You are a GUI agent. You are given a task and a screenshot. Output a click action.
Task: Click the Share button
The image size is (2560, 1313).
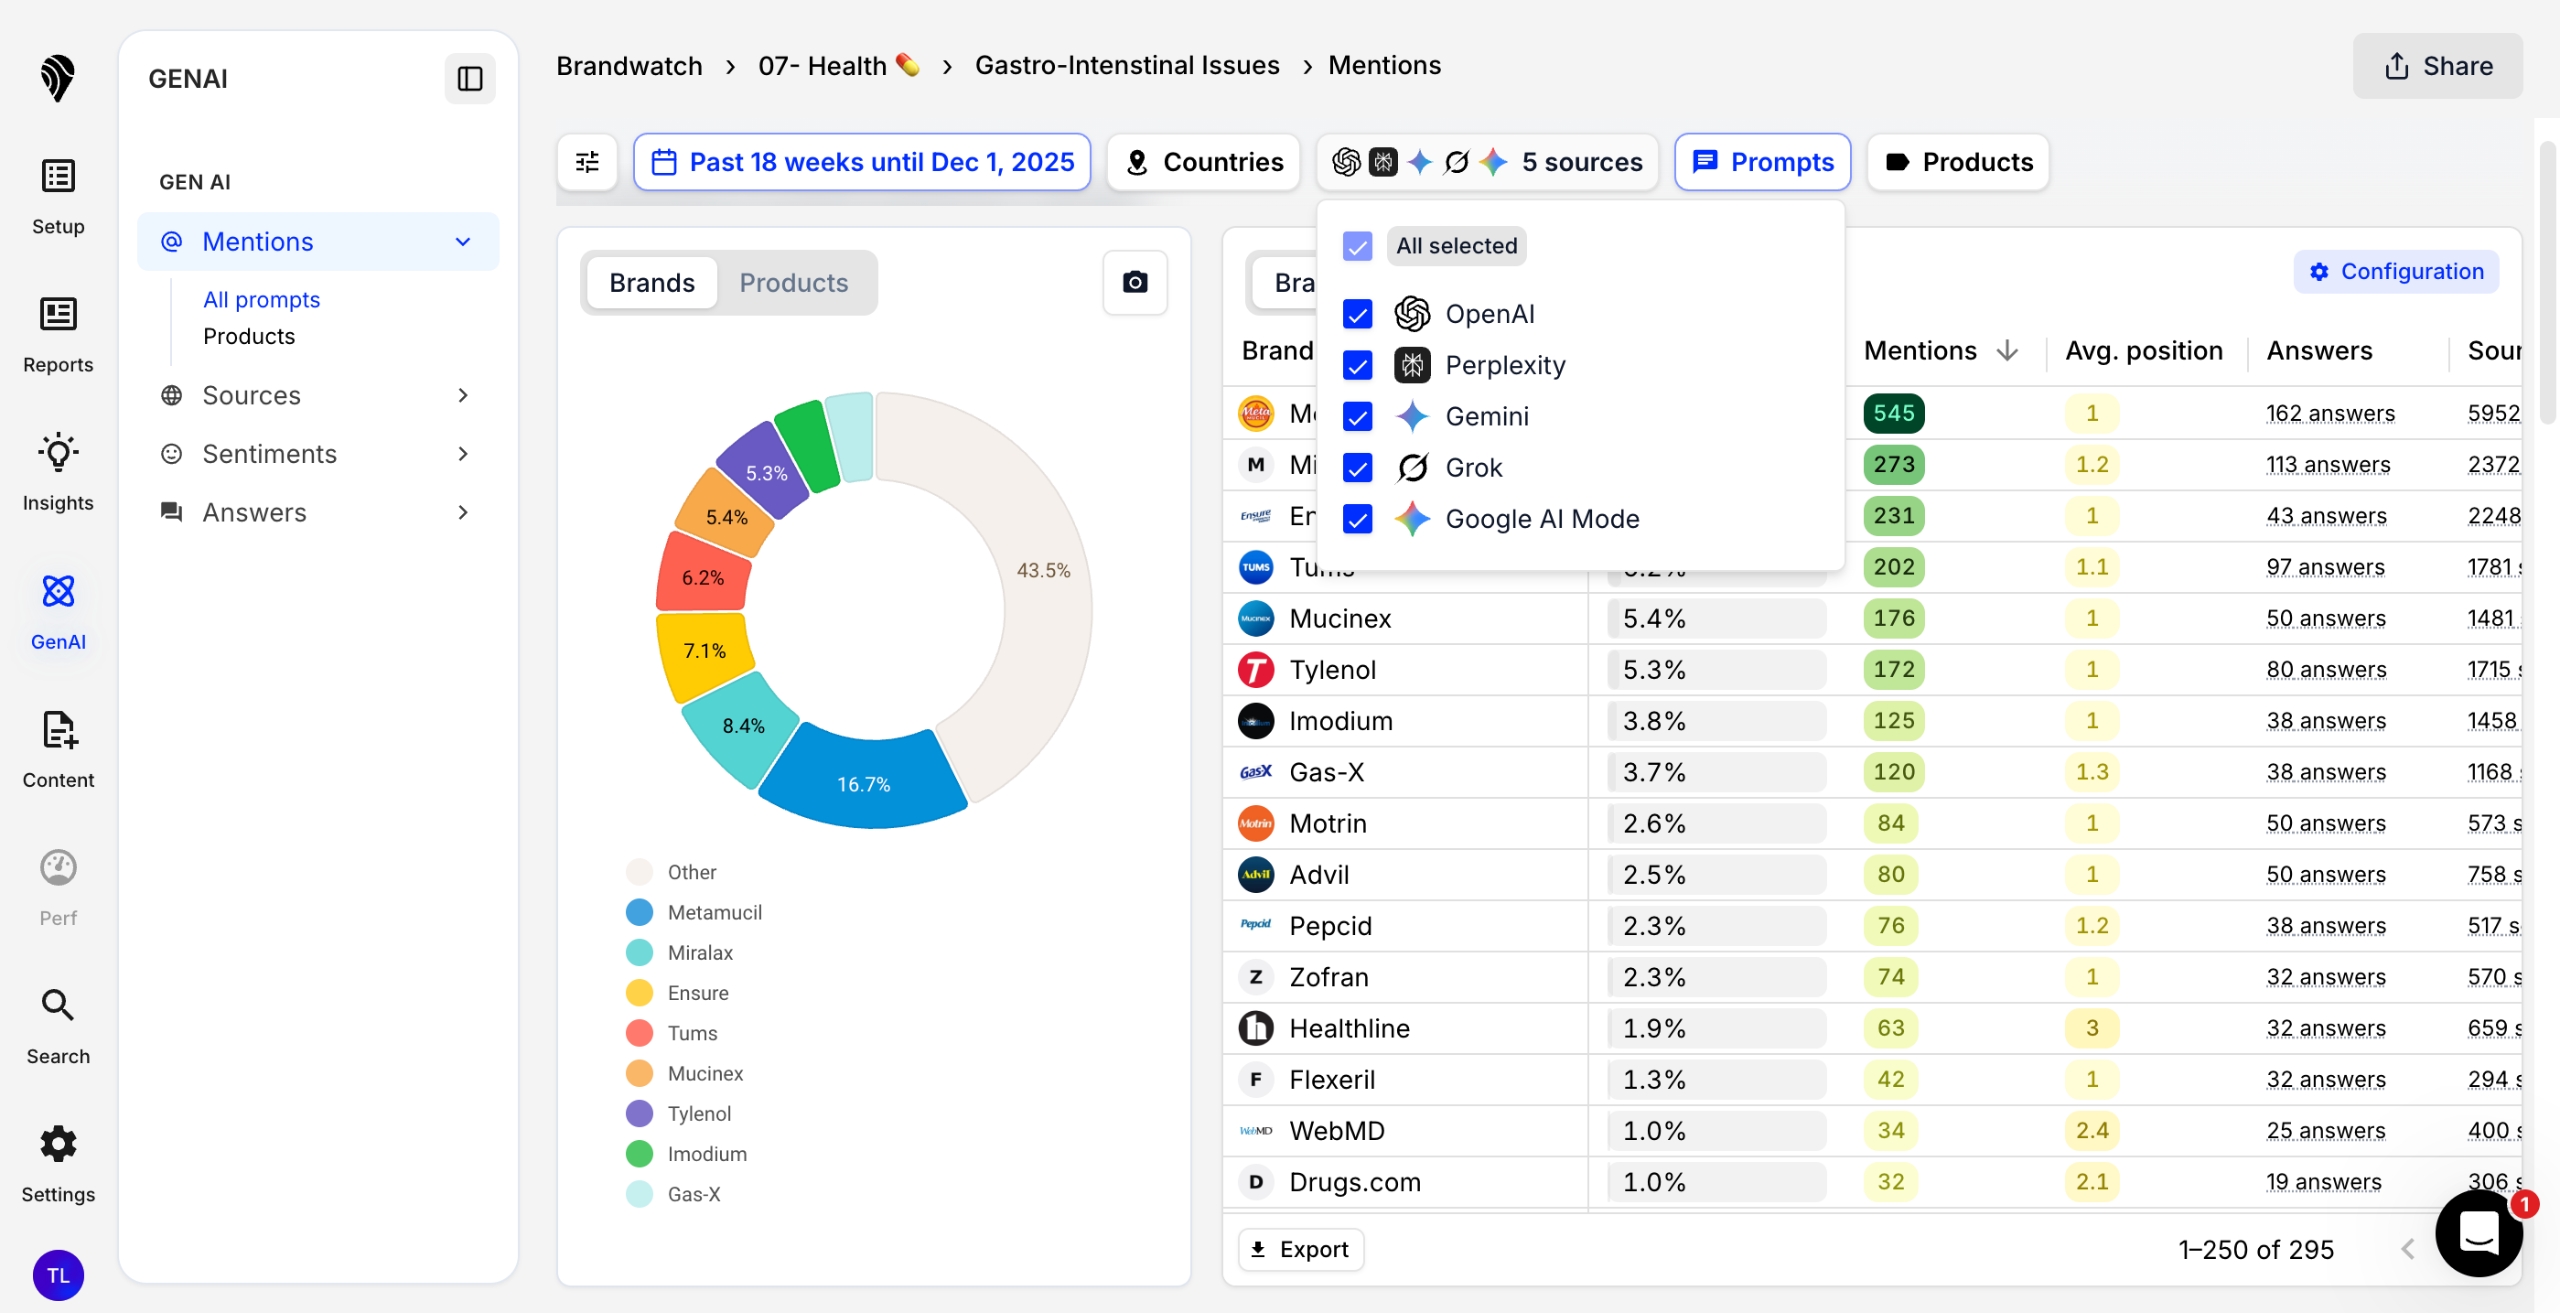(2438, 66)
